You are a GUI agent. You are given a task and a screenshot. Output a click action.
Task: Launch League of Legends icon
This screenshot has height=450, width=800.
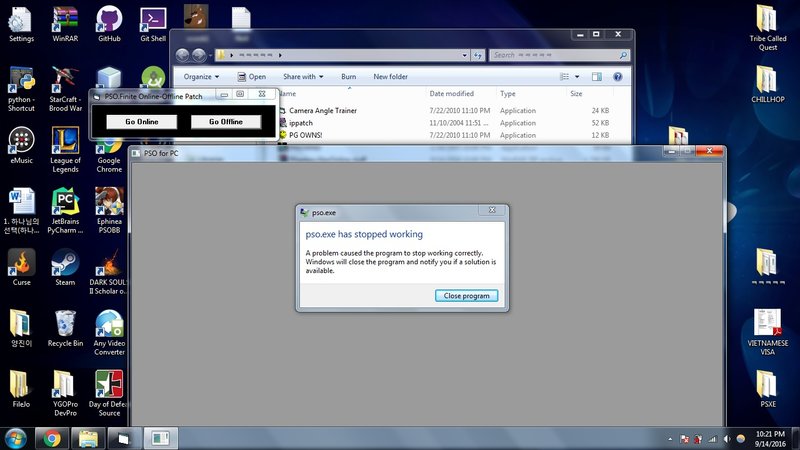pyautogui.click(x=65, y=150)
